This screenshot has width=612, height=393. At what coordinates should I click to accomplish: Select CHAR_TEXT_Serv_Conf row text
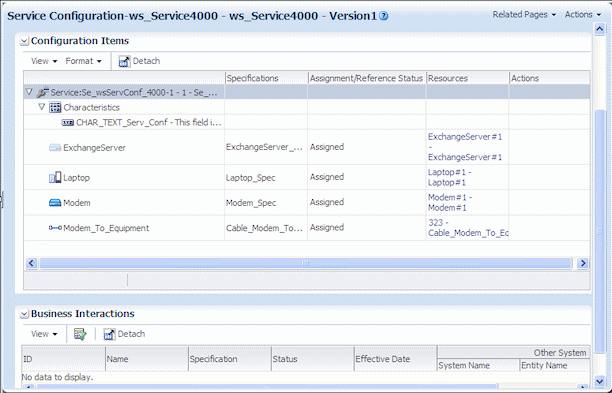(x=149, y=123)
